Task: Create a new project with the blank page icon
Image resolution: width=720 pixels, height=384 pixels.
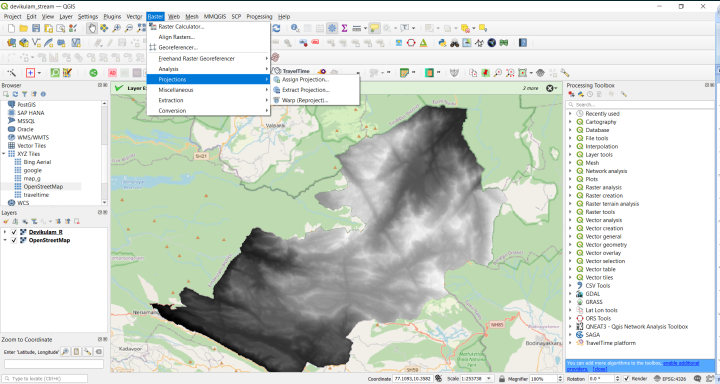Action: 11,28
